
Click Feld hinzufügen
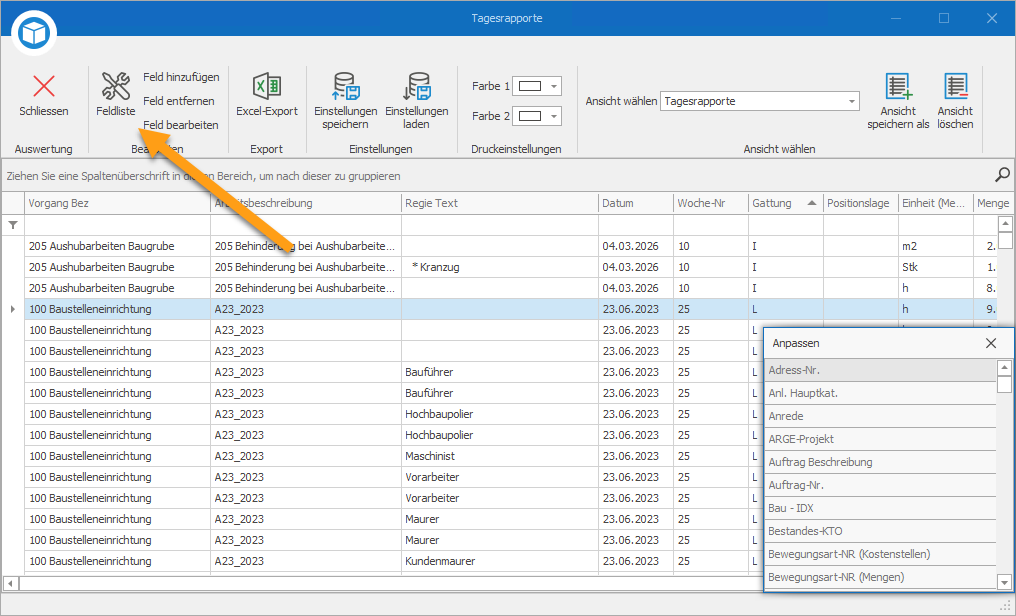click(x=181, y=77)
